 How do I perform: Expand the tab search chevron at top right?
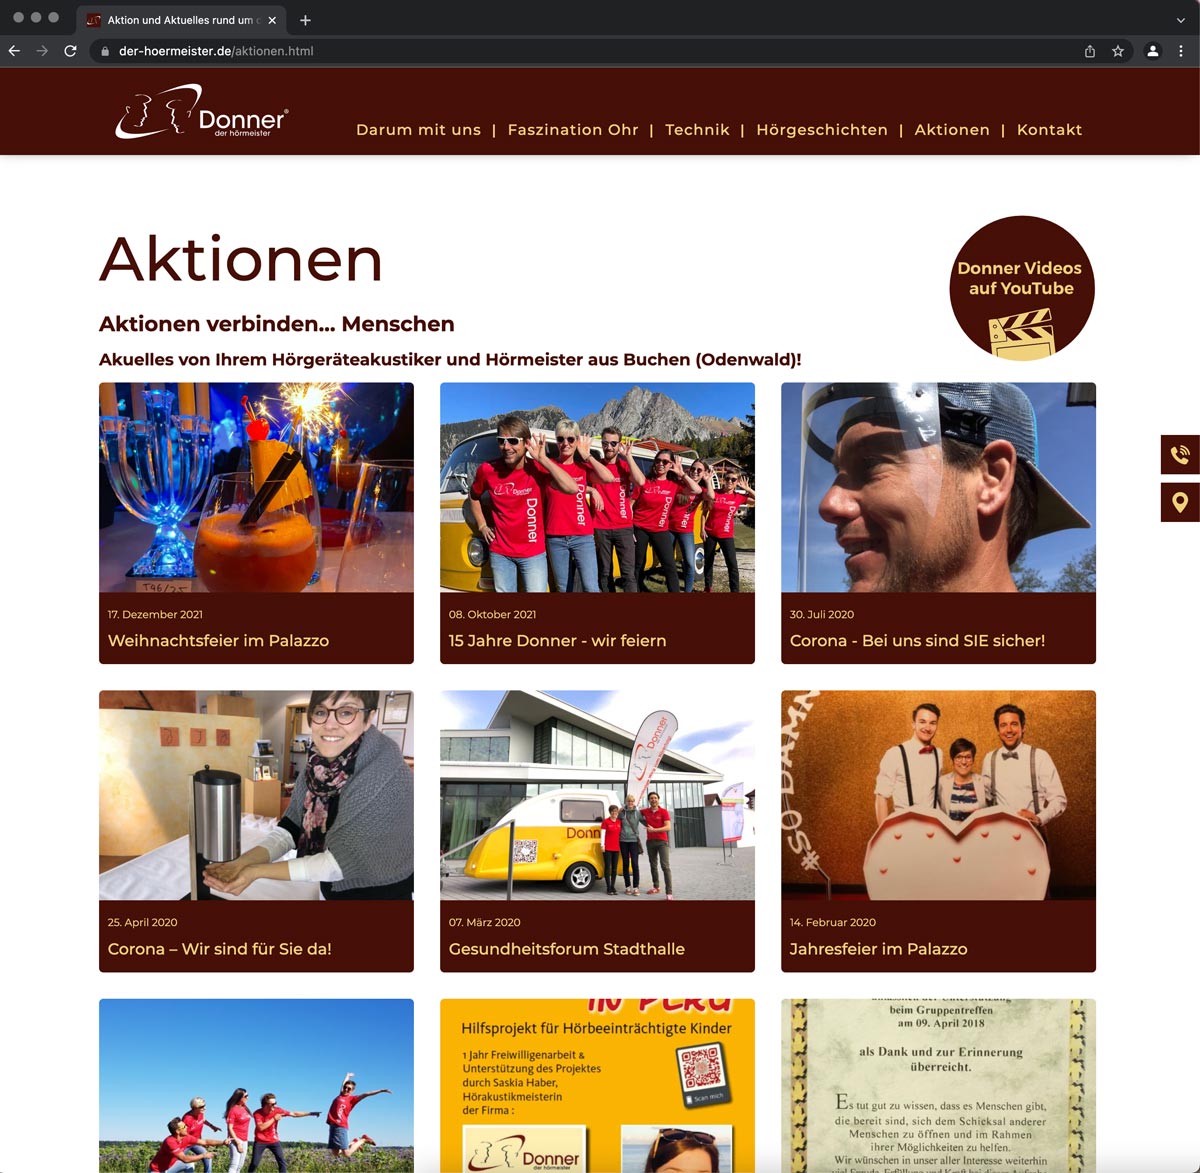coord(1180,20)
